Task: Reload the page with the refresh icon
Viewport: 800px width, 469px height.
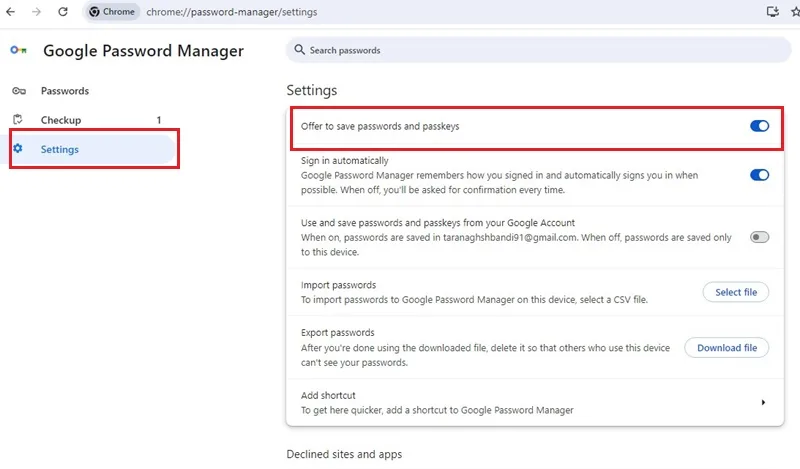Action: [63, 11]
